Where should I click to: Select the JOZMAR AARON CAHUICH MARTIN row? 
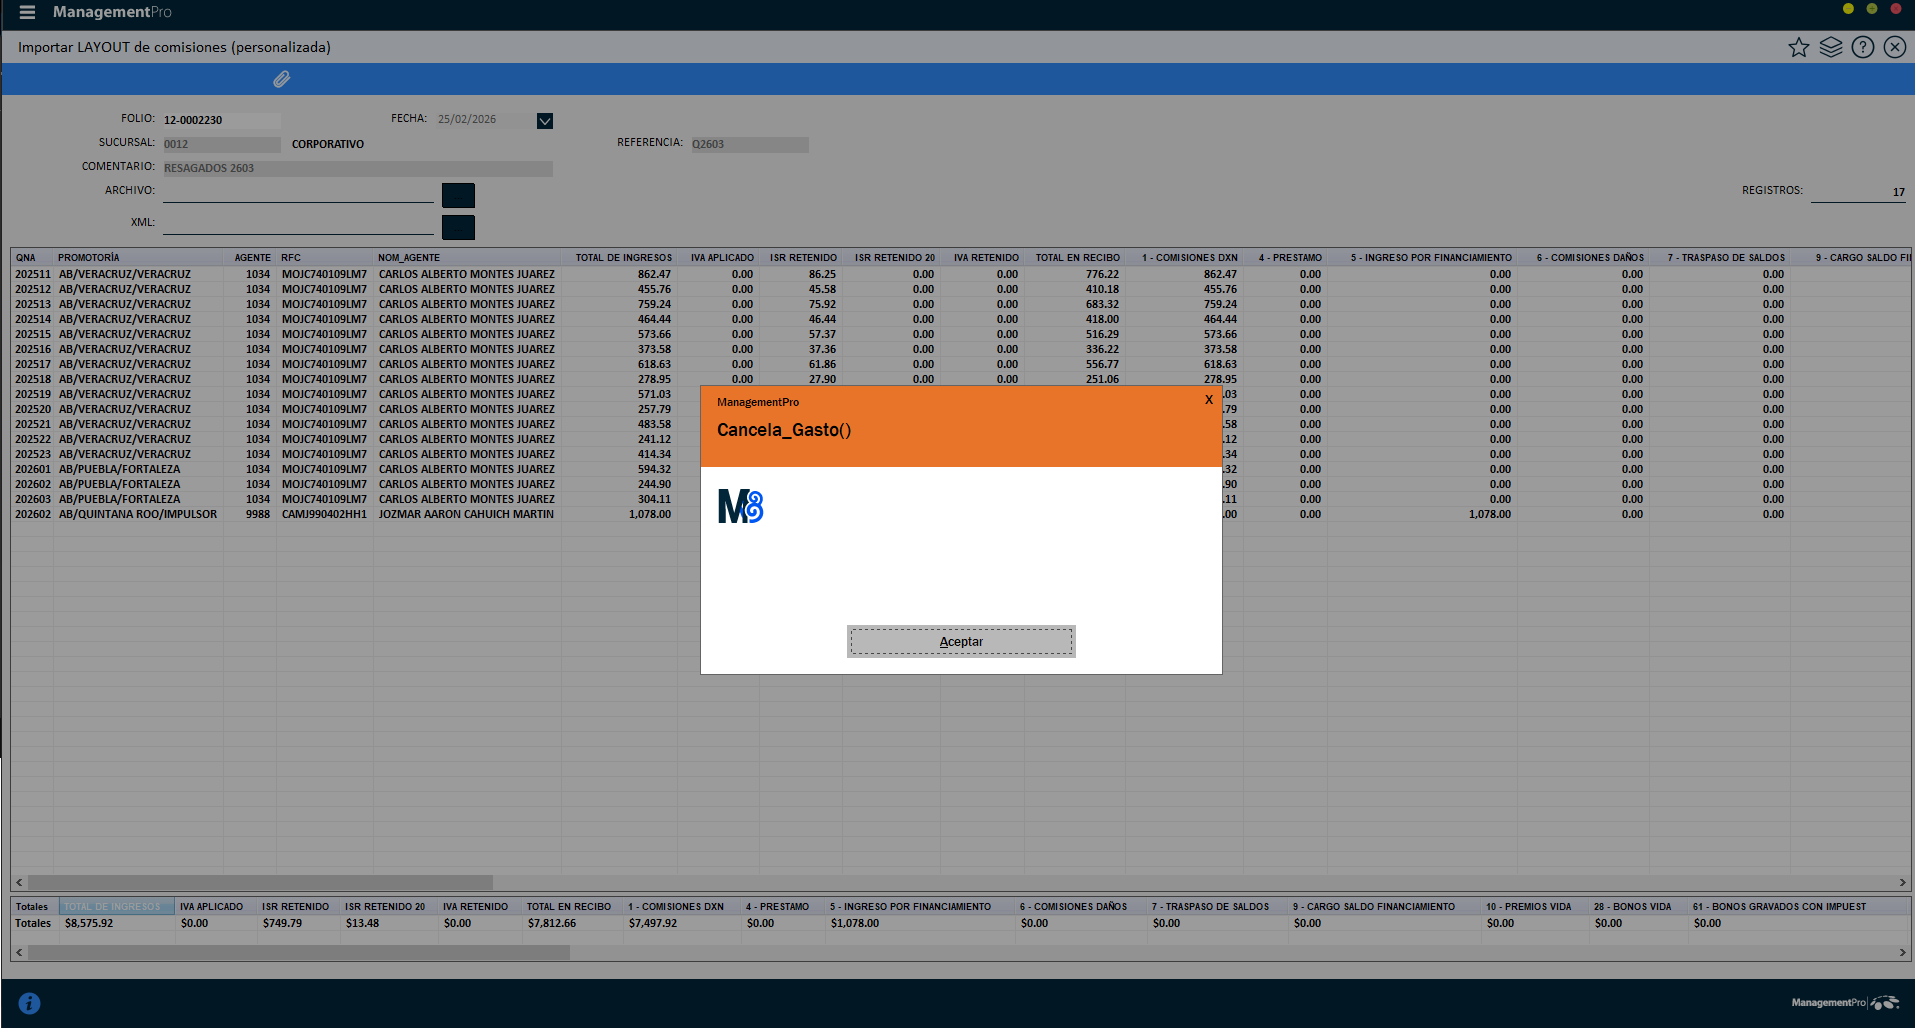click(465, 514)
